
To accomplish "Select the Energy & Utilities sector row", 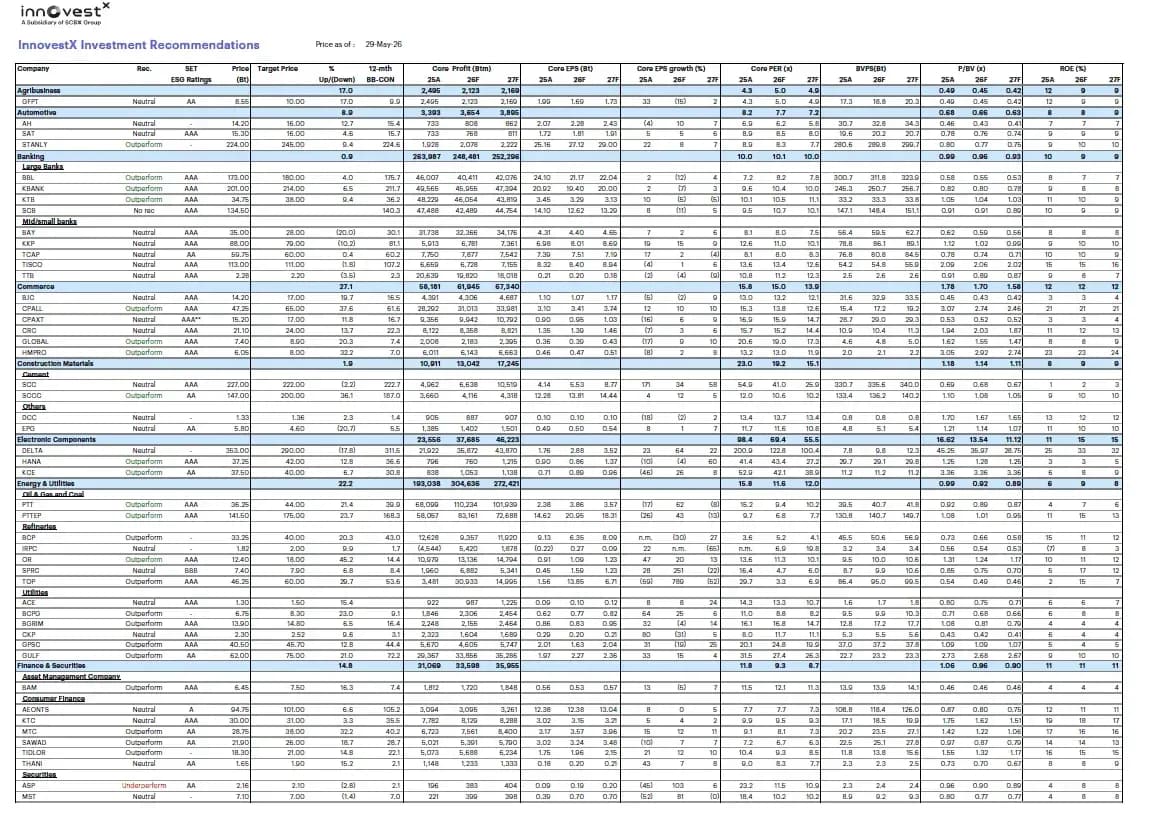I will pos(569,484).
